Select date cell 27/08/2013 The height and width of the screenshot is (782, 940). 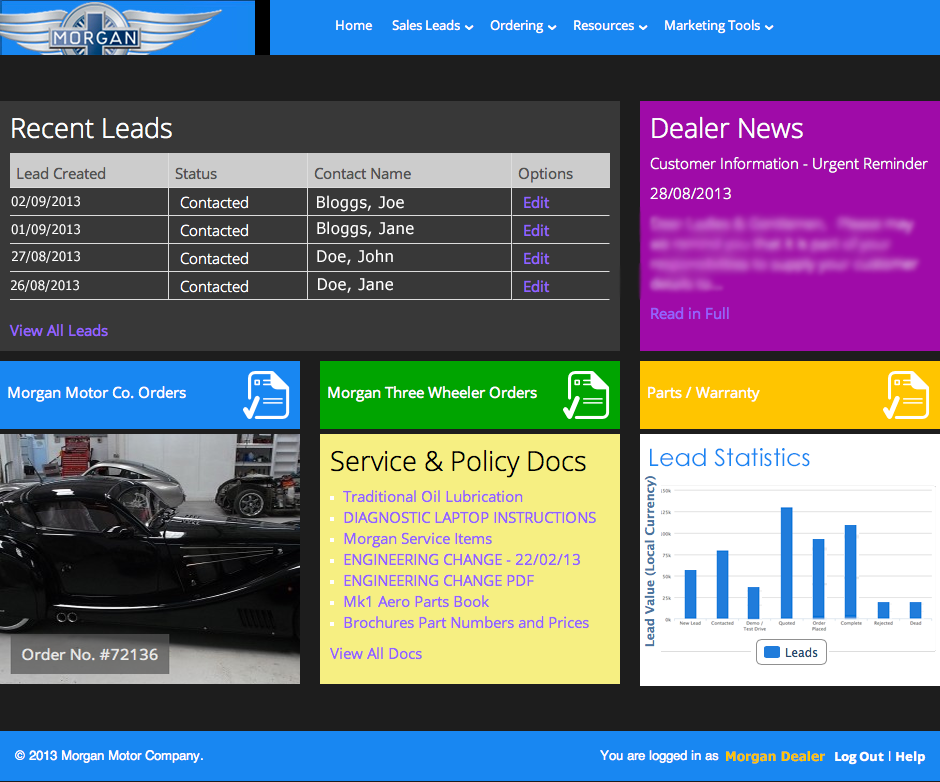pos(46,257)
